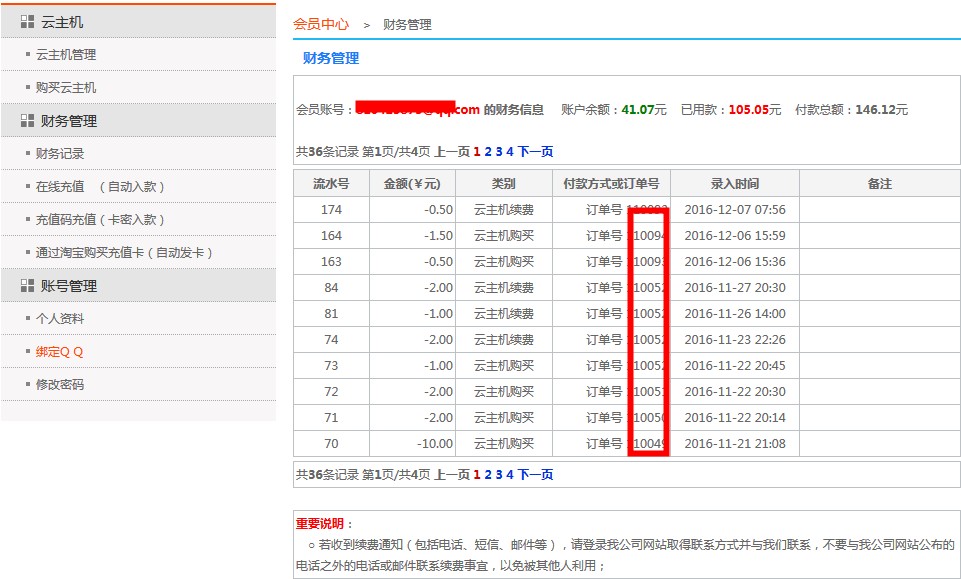Click the grid icon beside 账号管理 header

click(x=27, y=286)
